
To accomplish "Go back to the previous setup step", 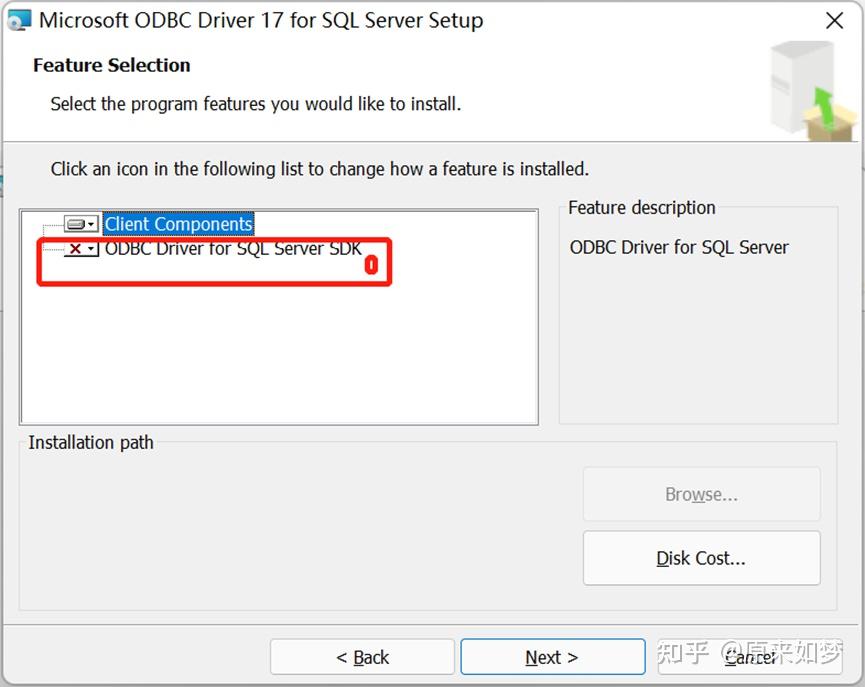I will [x=362, y=657].
